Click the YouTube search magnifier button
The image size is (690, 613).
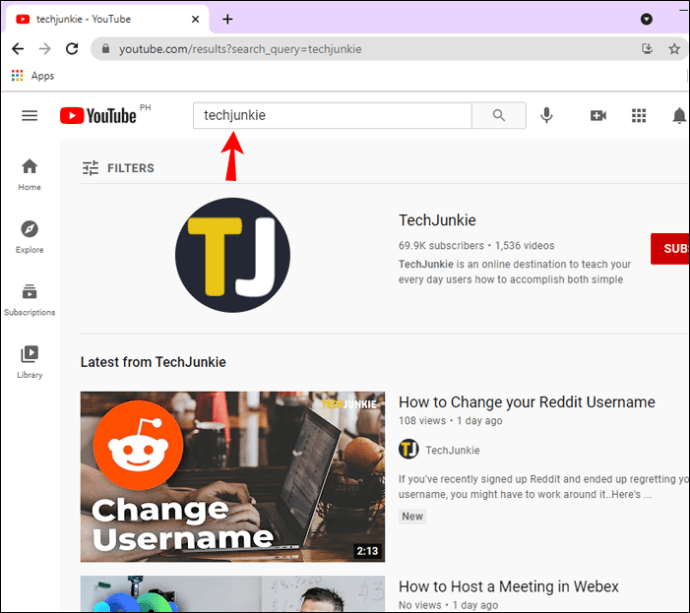click(499, 115)
